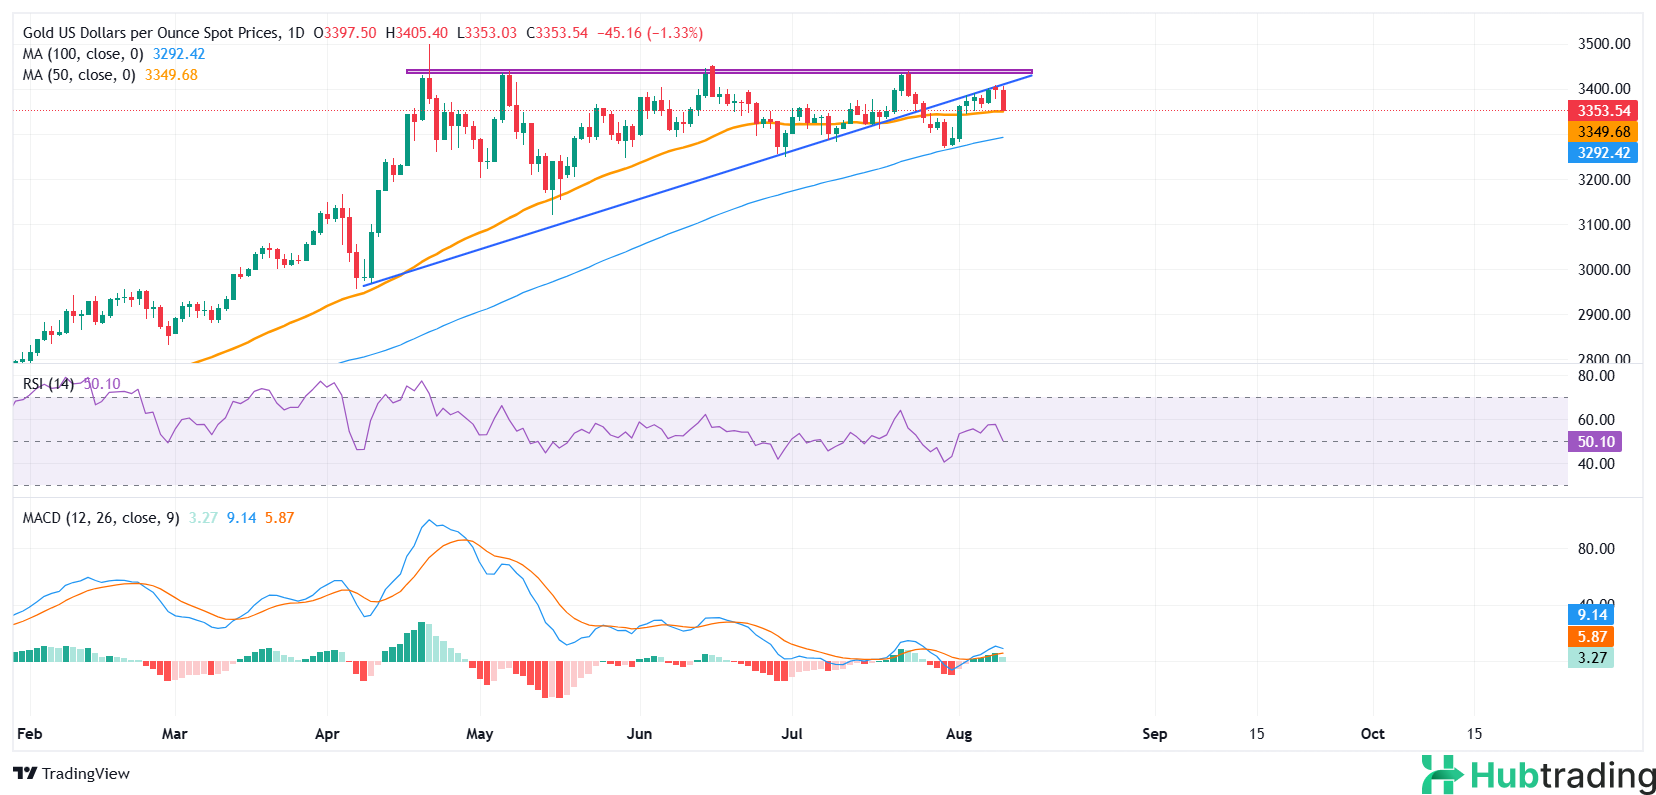
Task: Click the blue 3292.42 MA price tag
Action: click(1603, 153)
